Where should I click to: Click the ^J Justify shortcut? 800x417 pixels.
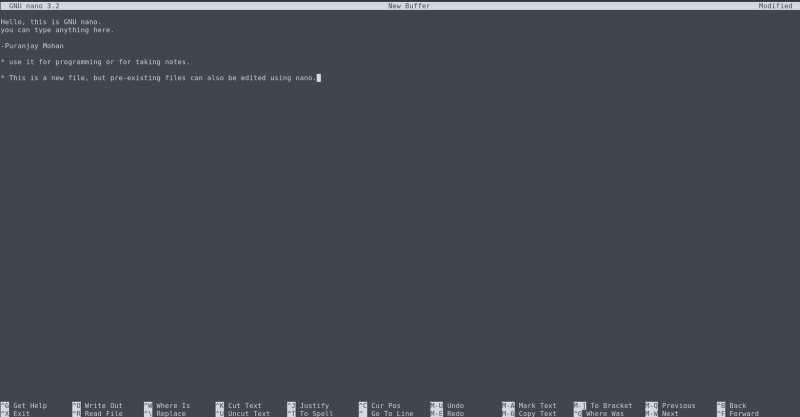click(x=307, y=405)
